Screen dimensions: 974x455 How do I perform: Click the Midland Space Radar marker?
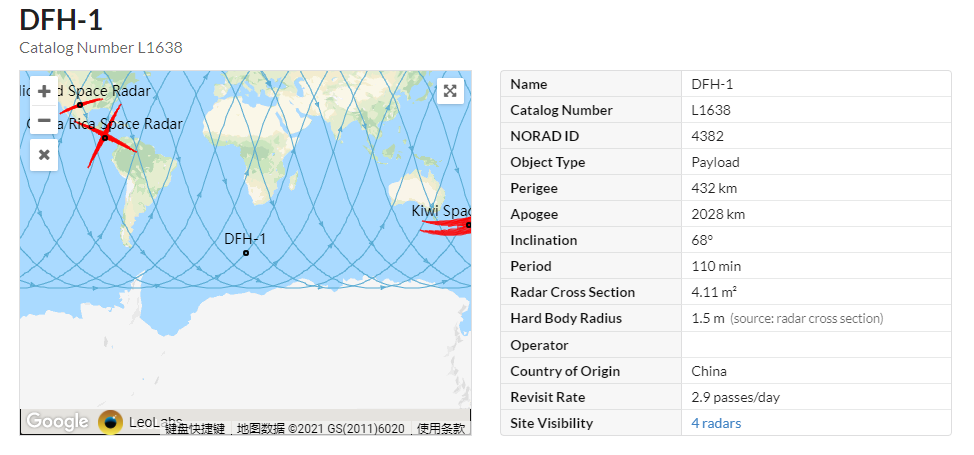(x=80, y=105)
